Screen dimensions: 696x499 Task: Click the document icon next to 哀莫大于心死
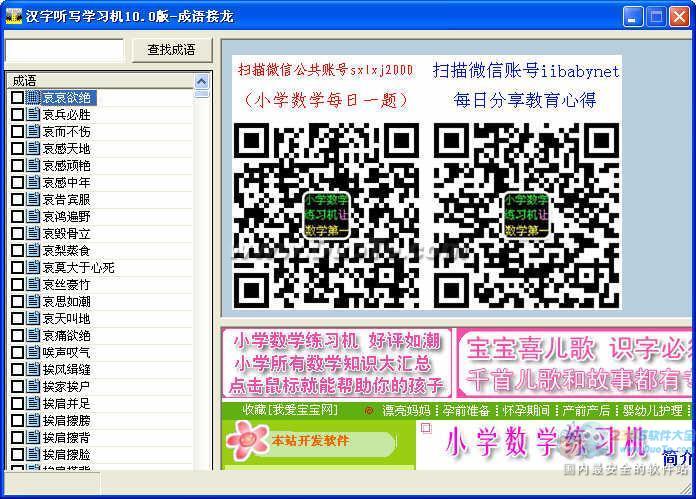pyautogui.click(x=33, y=268)
